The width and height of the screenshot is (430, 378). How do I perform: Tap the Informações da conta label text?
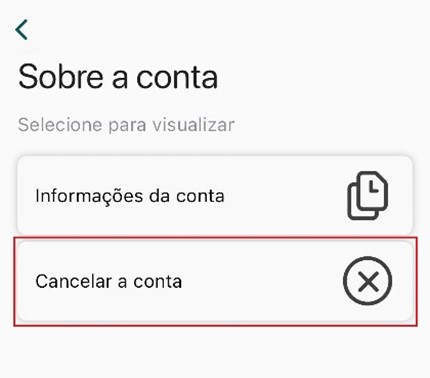coord(130,196)
